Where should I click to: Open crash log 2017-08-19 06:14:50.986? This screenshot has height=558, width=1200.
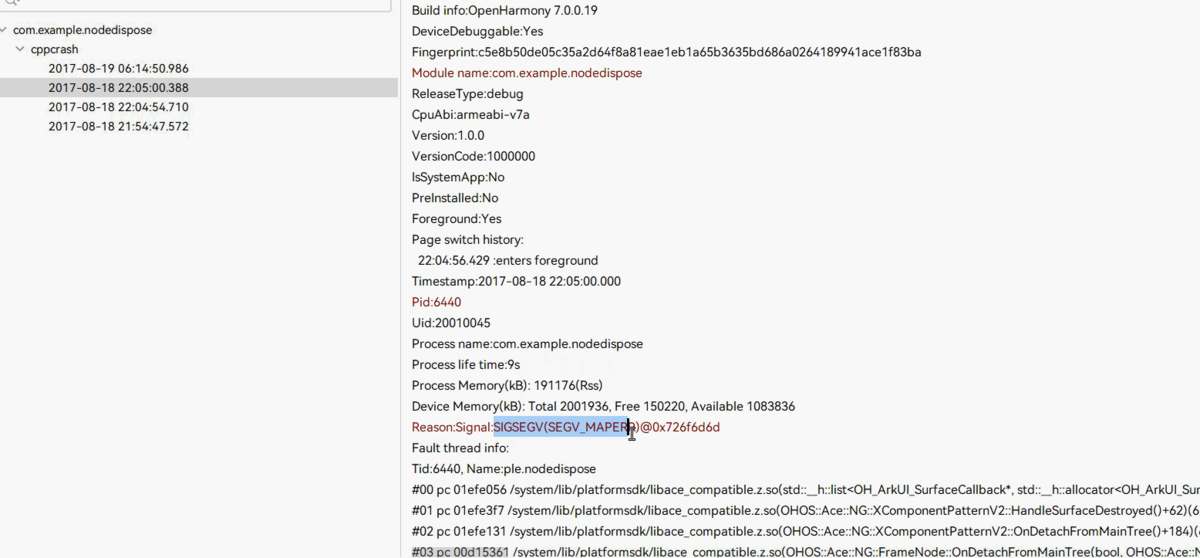click(x=118, y=68)
